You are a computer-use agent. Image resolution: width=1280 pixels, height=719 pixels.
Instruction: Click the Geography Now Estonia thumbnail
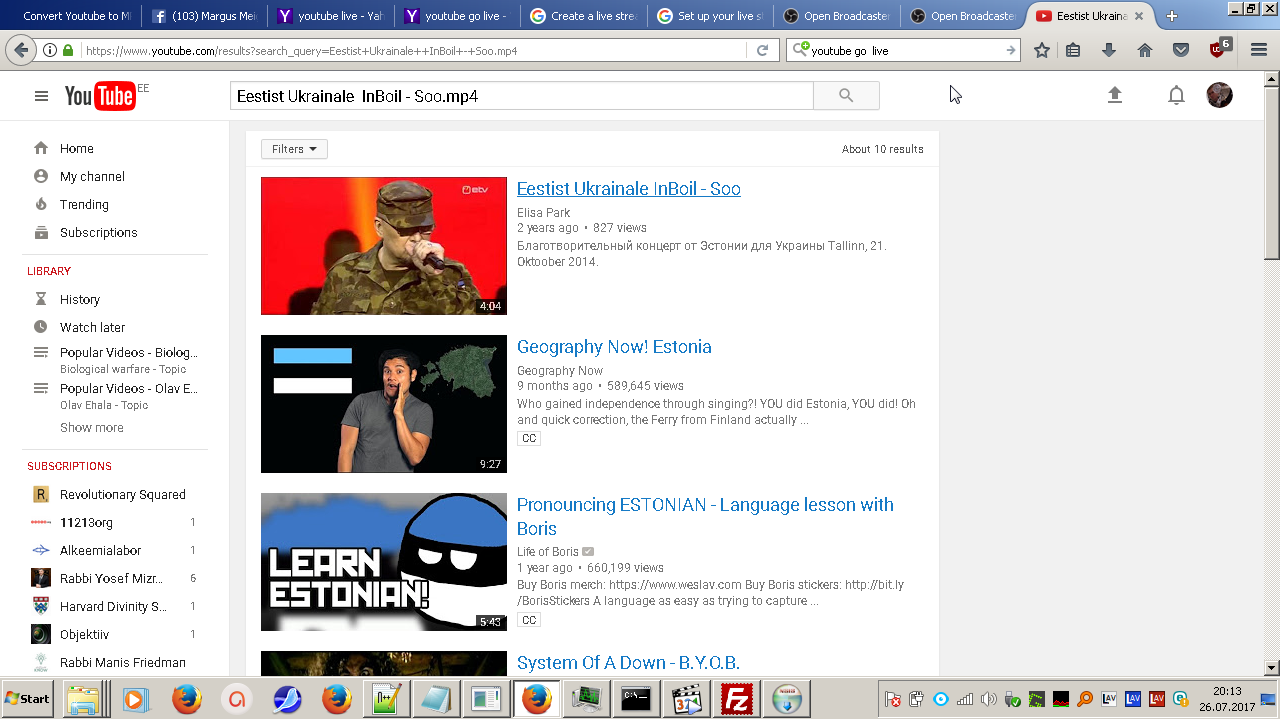click(384, 404)
